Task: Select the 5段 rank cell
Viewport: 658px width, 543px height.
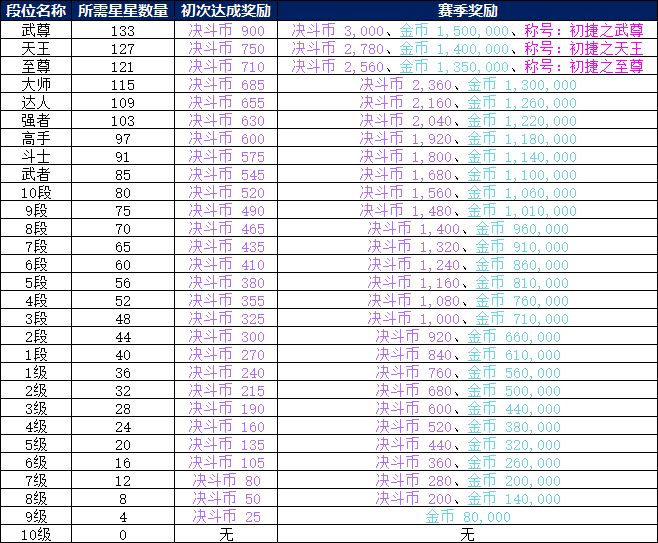Action: (x=36, y=282)
